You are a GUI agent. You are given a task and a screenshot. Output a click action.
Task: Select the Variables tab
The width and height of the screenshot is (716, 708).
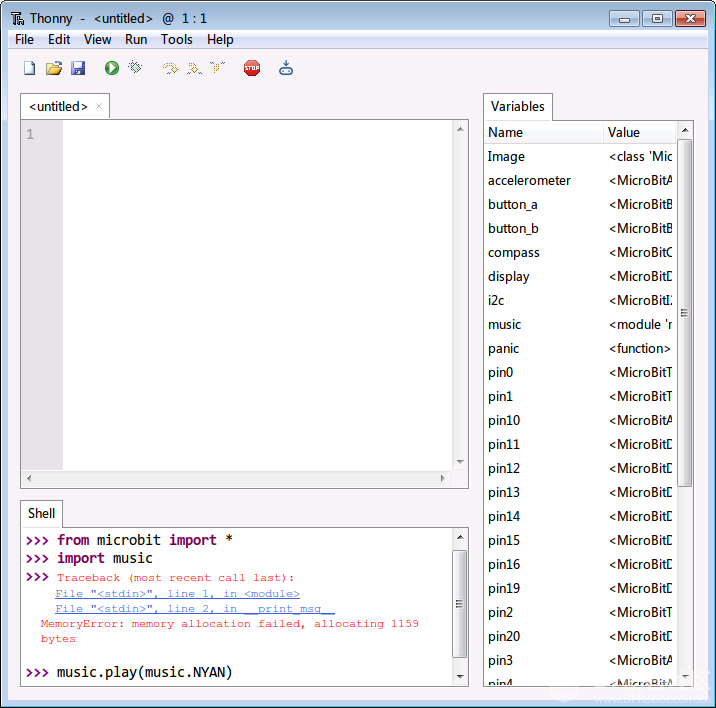(518, 106)
